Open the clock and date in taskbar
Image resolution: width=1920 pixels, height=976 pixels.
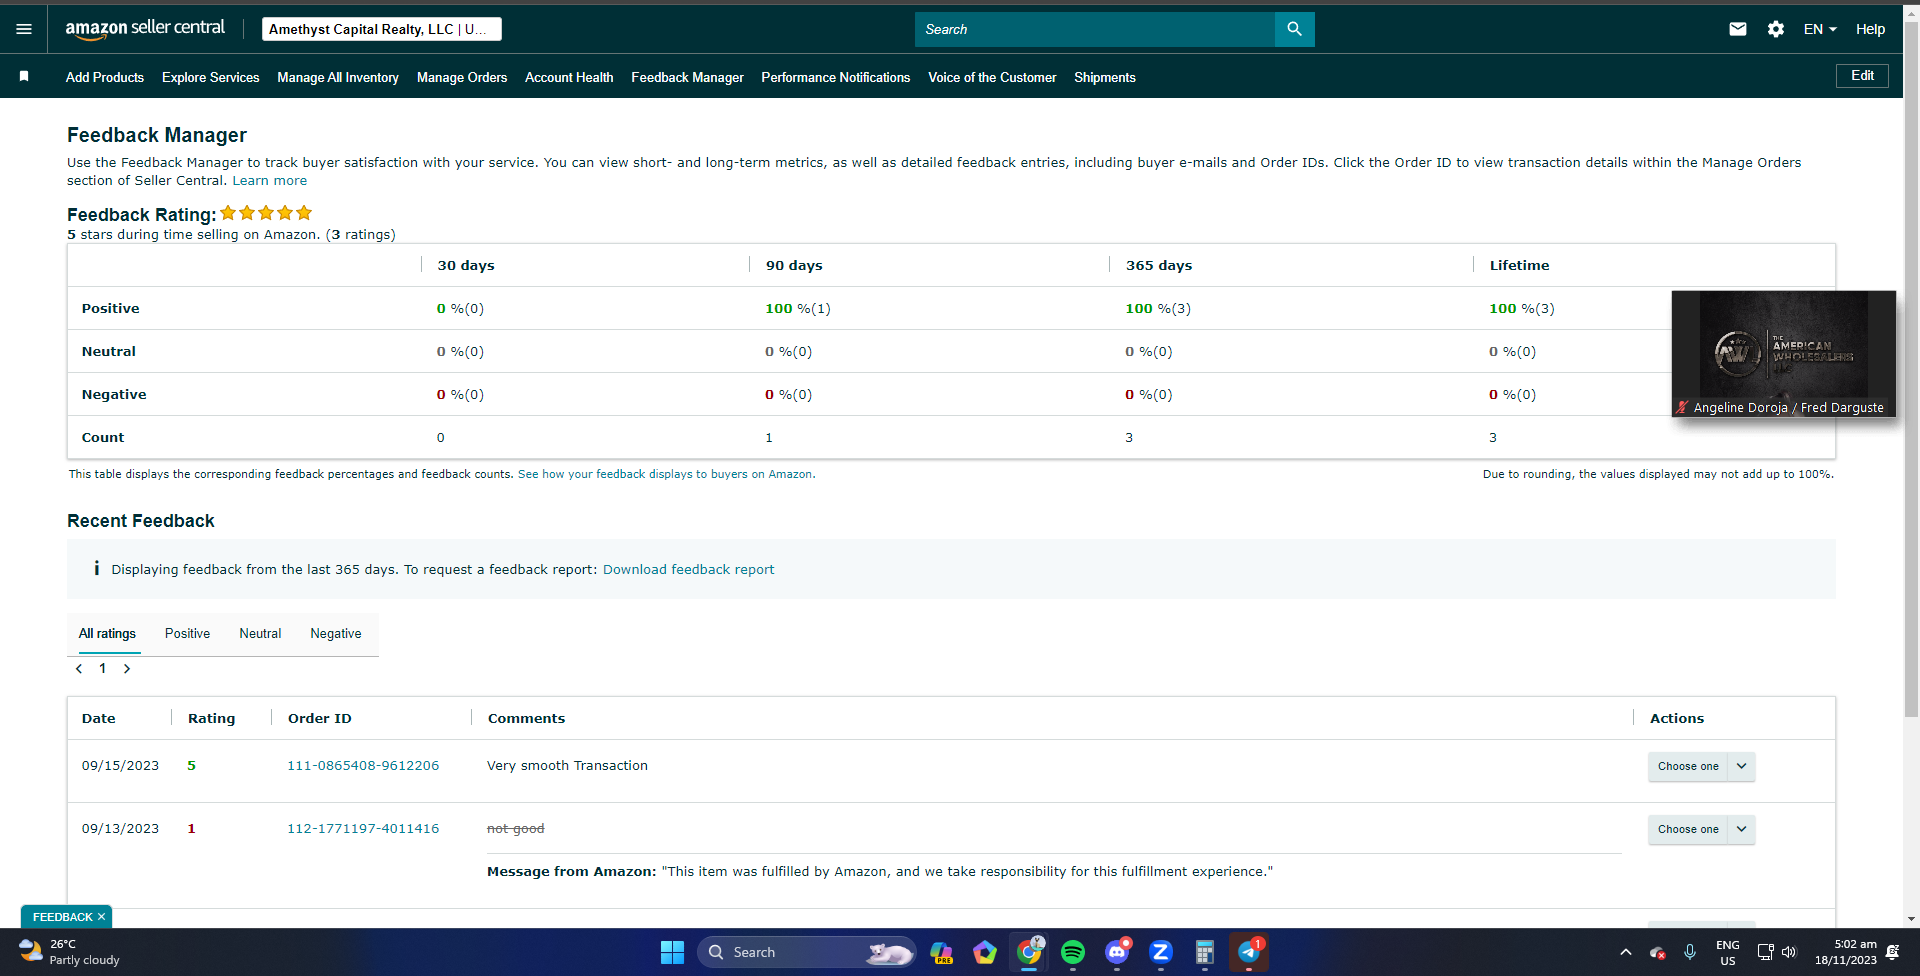(1846, 952)
